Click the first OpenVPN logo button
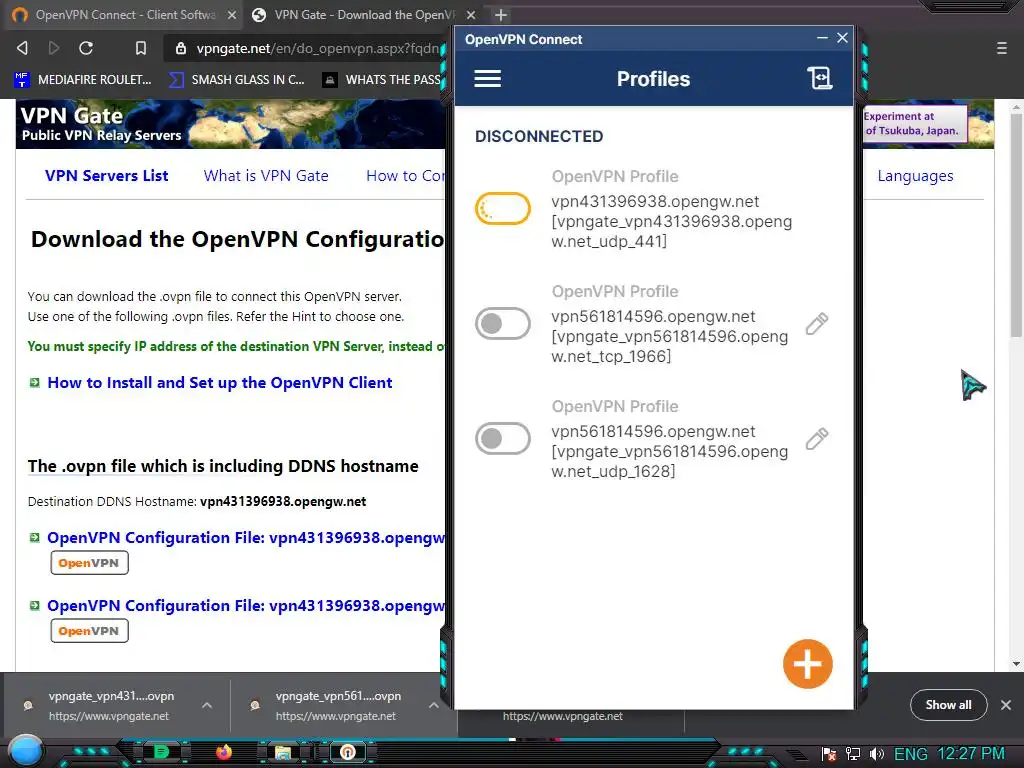This screenshot has height=768, width=1024. pyautogui.click(x=89, y=563)
